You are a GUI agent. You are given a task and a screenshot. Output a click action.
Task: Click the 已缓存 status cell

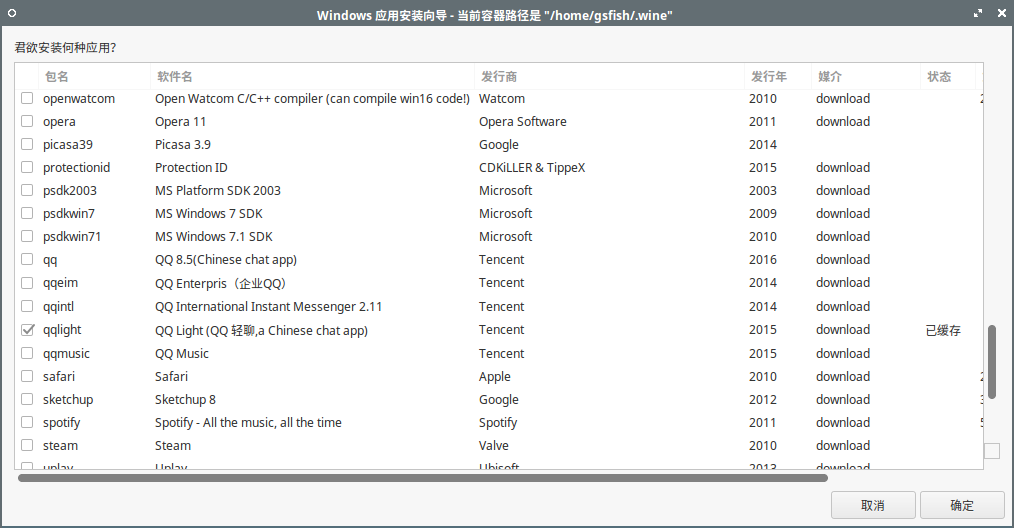(x=943, y=330)
